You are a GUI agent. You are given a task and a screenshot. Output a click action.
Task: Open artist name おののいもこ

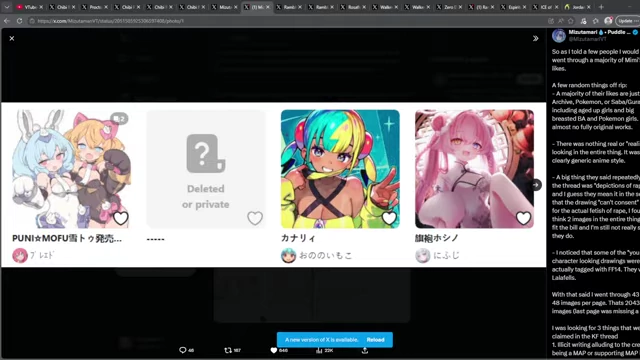(x=325, y=256)
